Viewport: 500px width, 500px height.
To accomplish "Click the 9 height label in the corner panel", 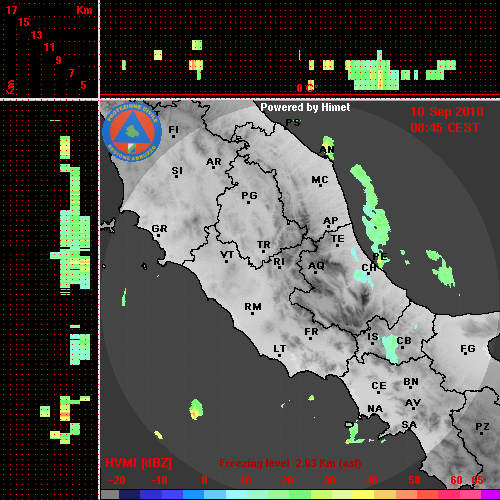I will pos(59,60).
